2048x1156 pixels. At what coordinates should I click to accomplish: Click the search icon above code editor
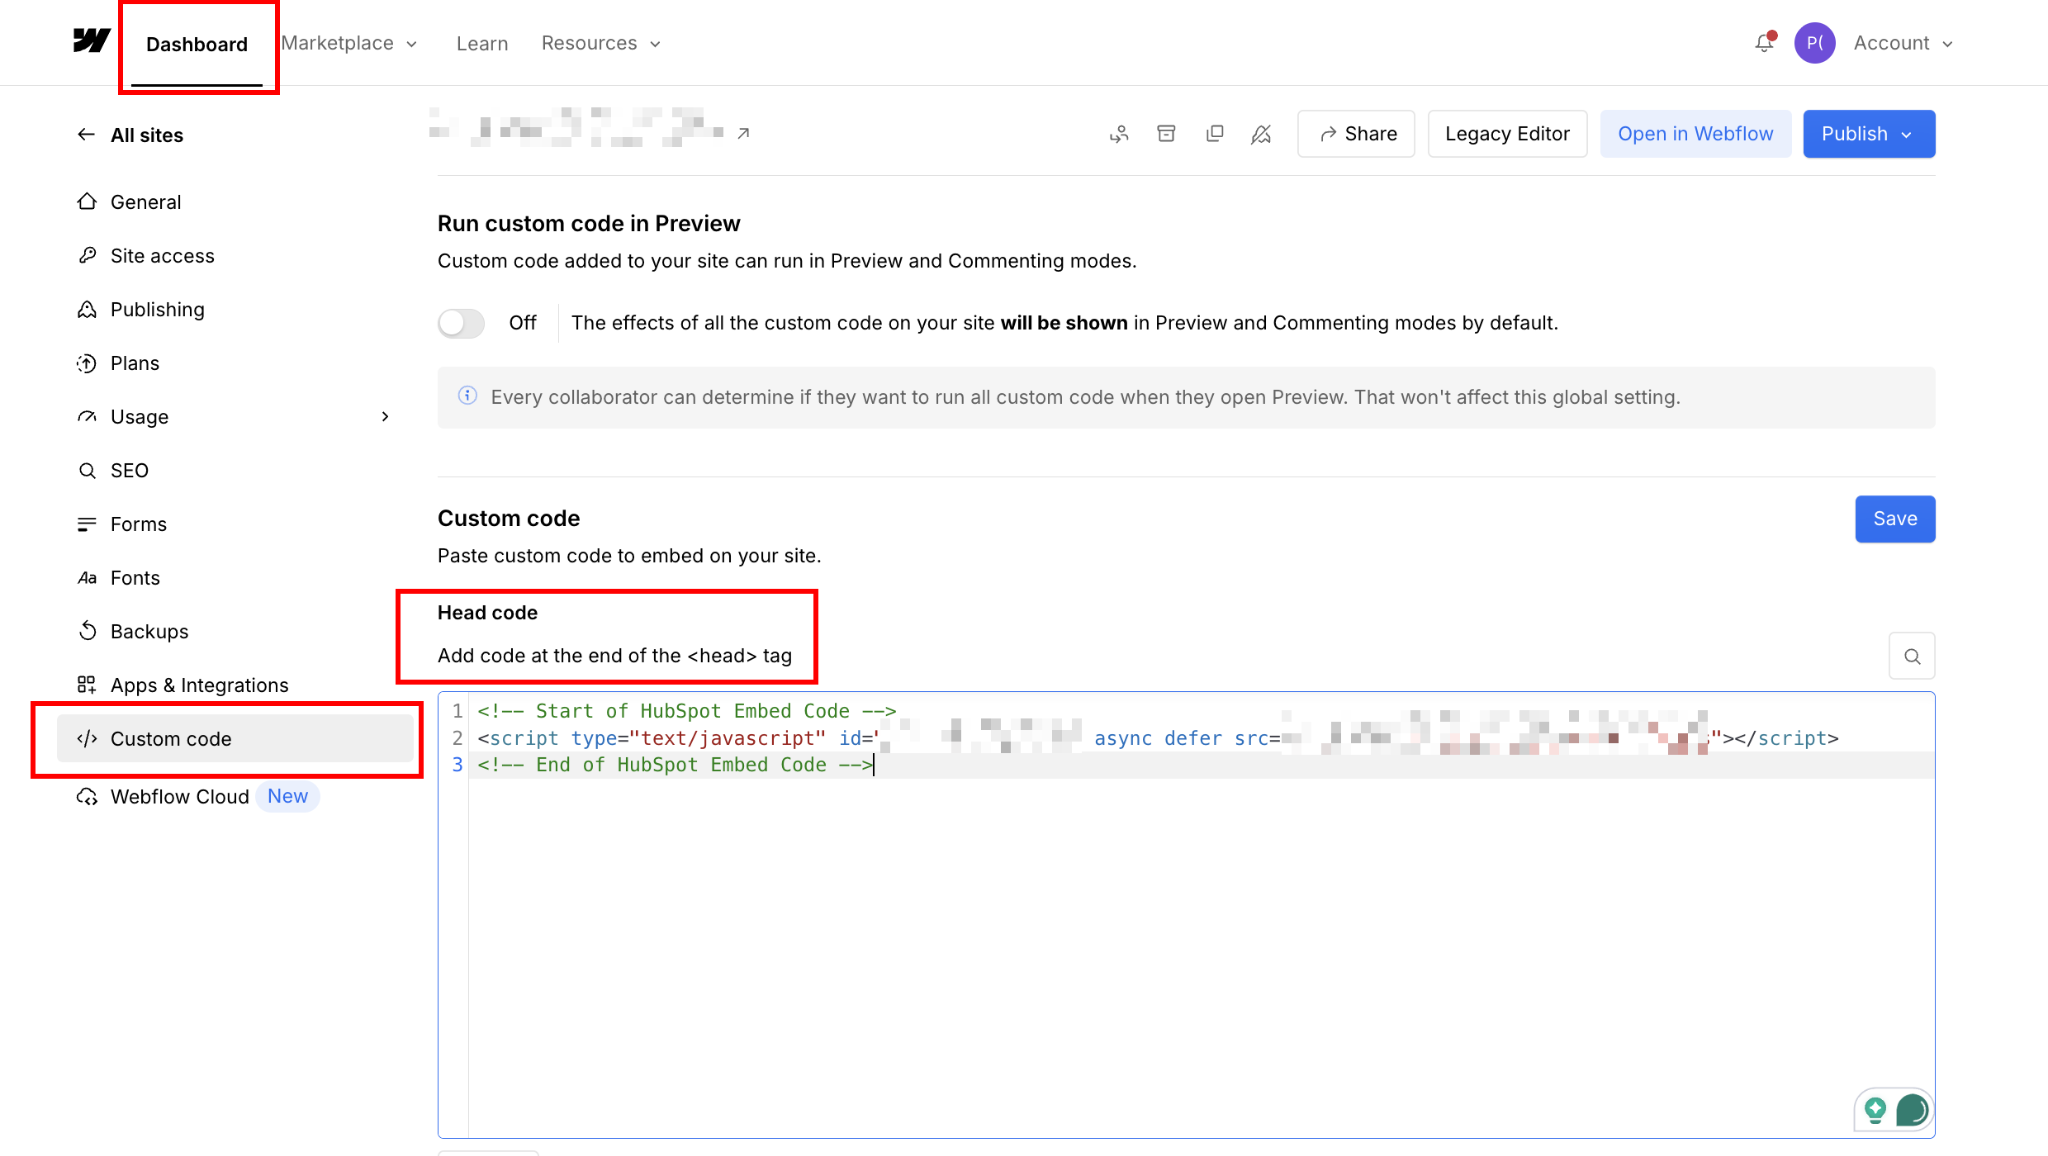[1911, 657]
